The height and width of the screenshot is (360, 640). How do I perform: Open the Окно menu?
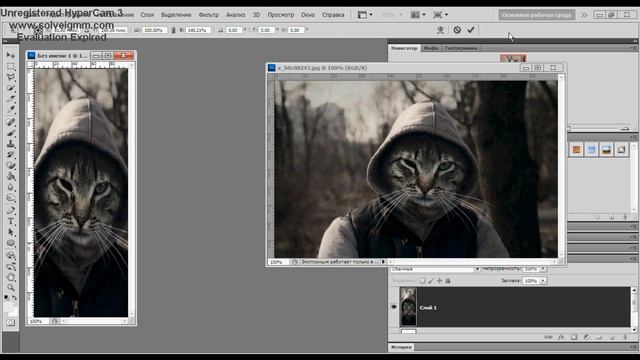click(308, 15)
